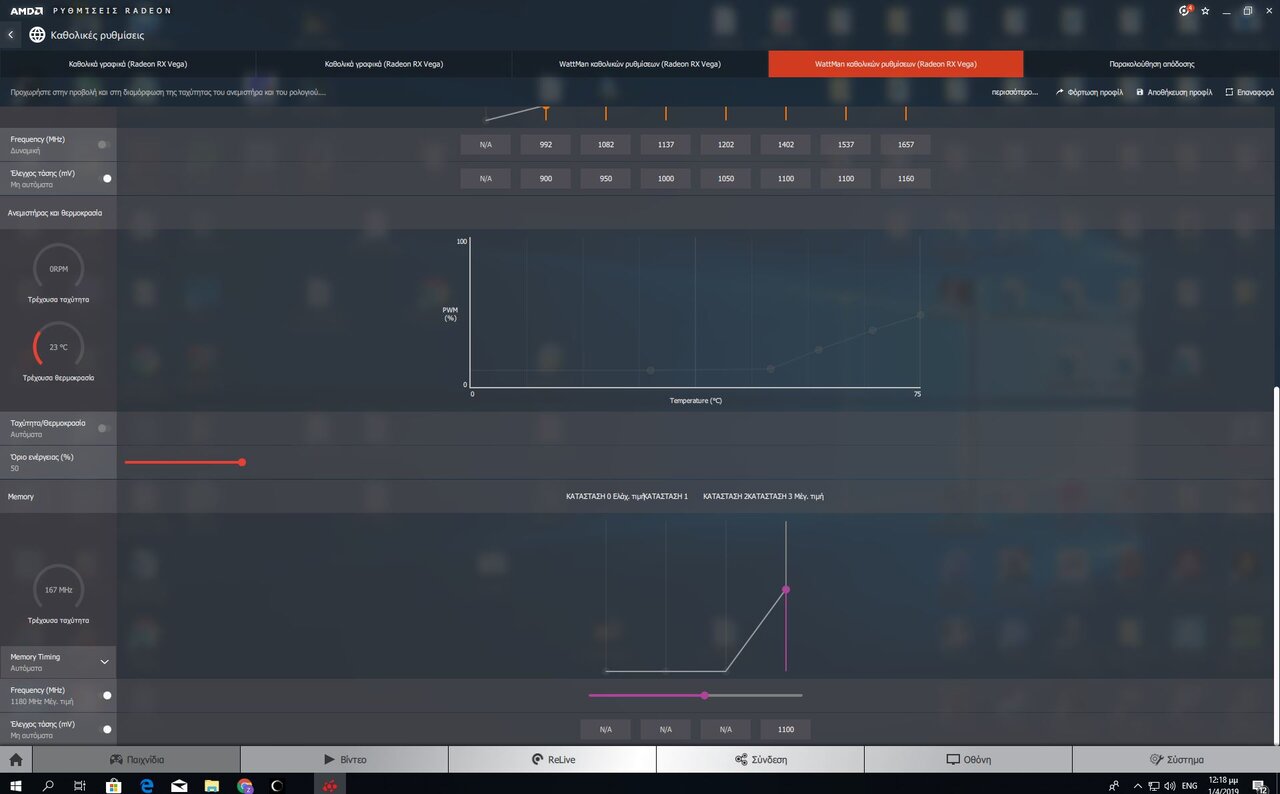Open ReLive section in bottom bar
This screenshot has width=1280, height=794.
552,760
